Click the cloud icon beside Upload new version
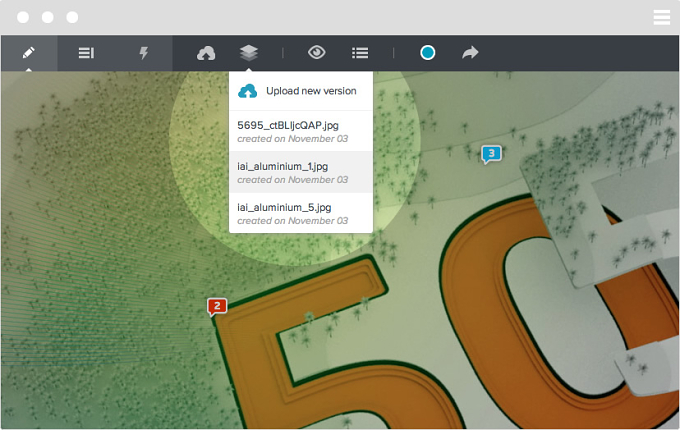Image resolution: width=680 pixels, height=430 pixels. (248, 91)
